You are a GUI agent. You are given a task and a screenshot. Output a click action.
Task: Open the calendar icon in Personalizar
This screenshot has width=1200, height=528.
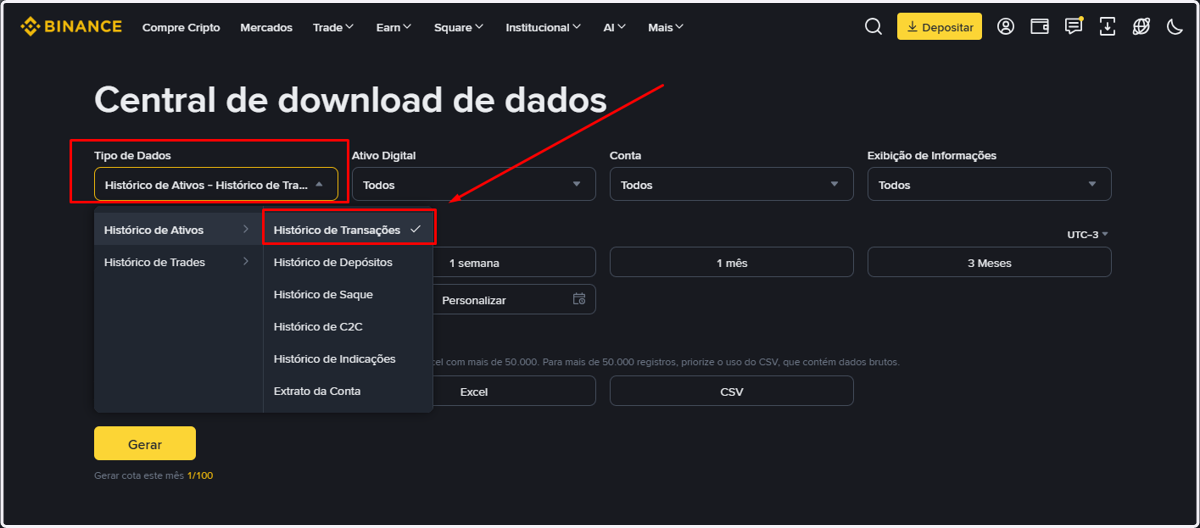click(x=578, y=299)
